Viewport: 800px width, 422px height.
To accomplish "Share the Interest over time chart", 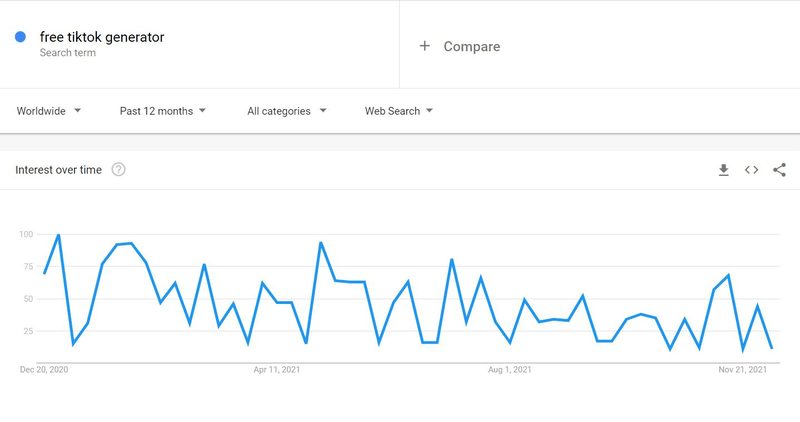I will coord(779,170).
